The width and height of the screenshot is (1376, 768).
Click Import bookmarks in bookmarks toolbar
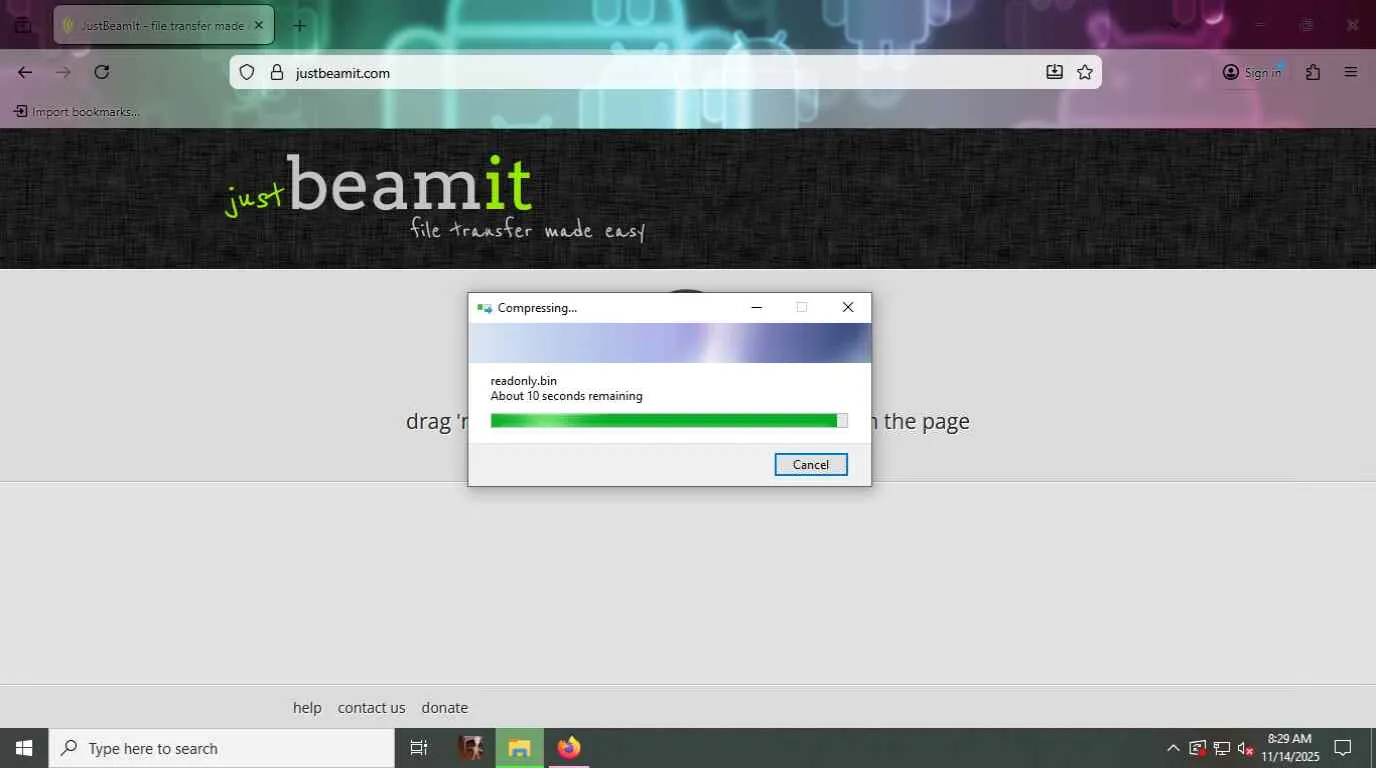77,112
